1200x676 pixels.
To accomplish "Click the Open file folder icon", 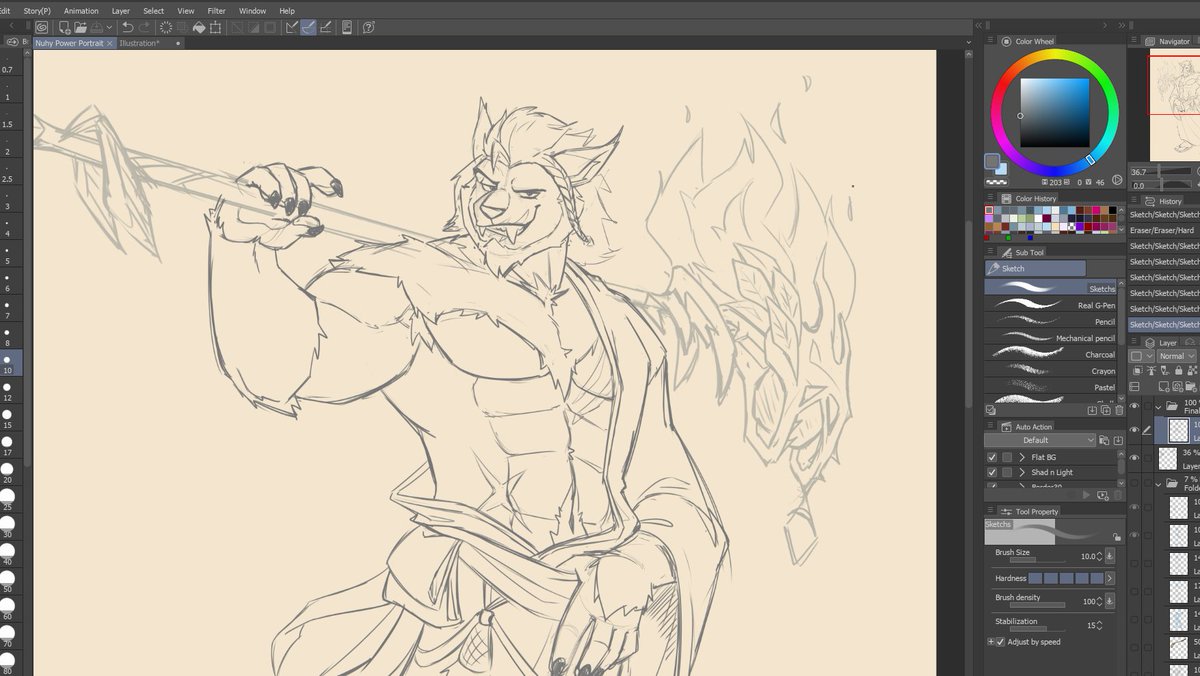I will [x=80, y=27].
